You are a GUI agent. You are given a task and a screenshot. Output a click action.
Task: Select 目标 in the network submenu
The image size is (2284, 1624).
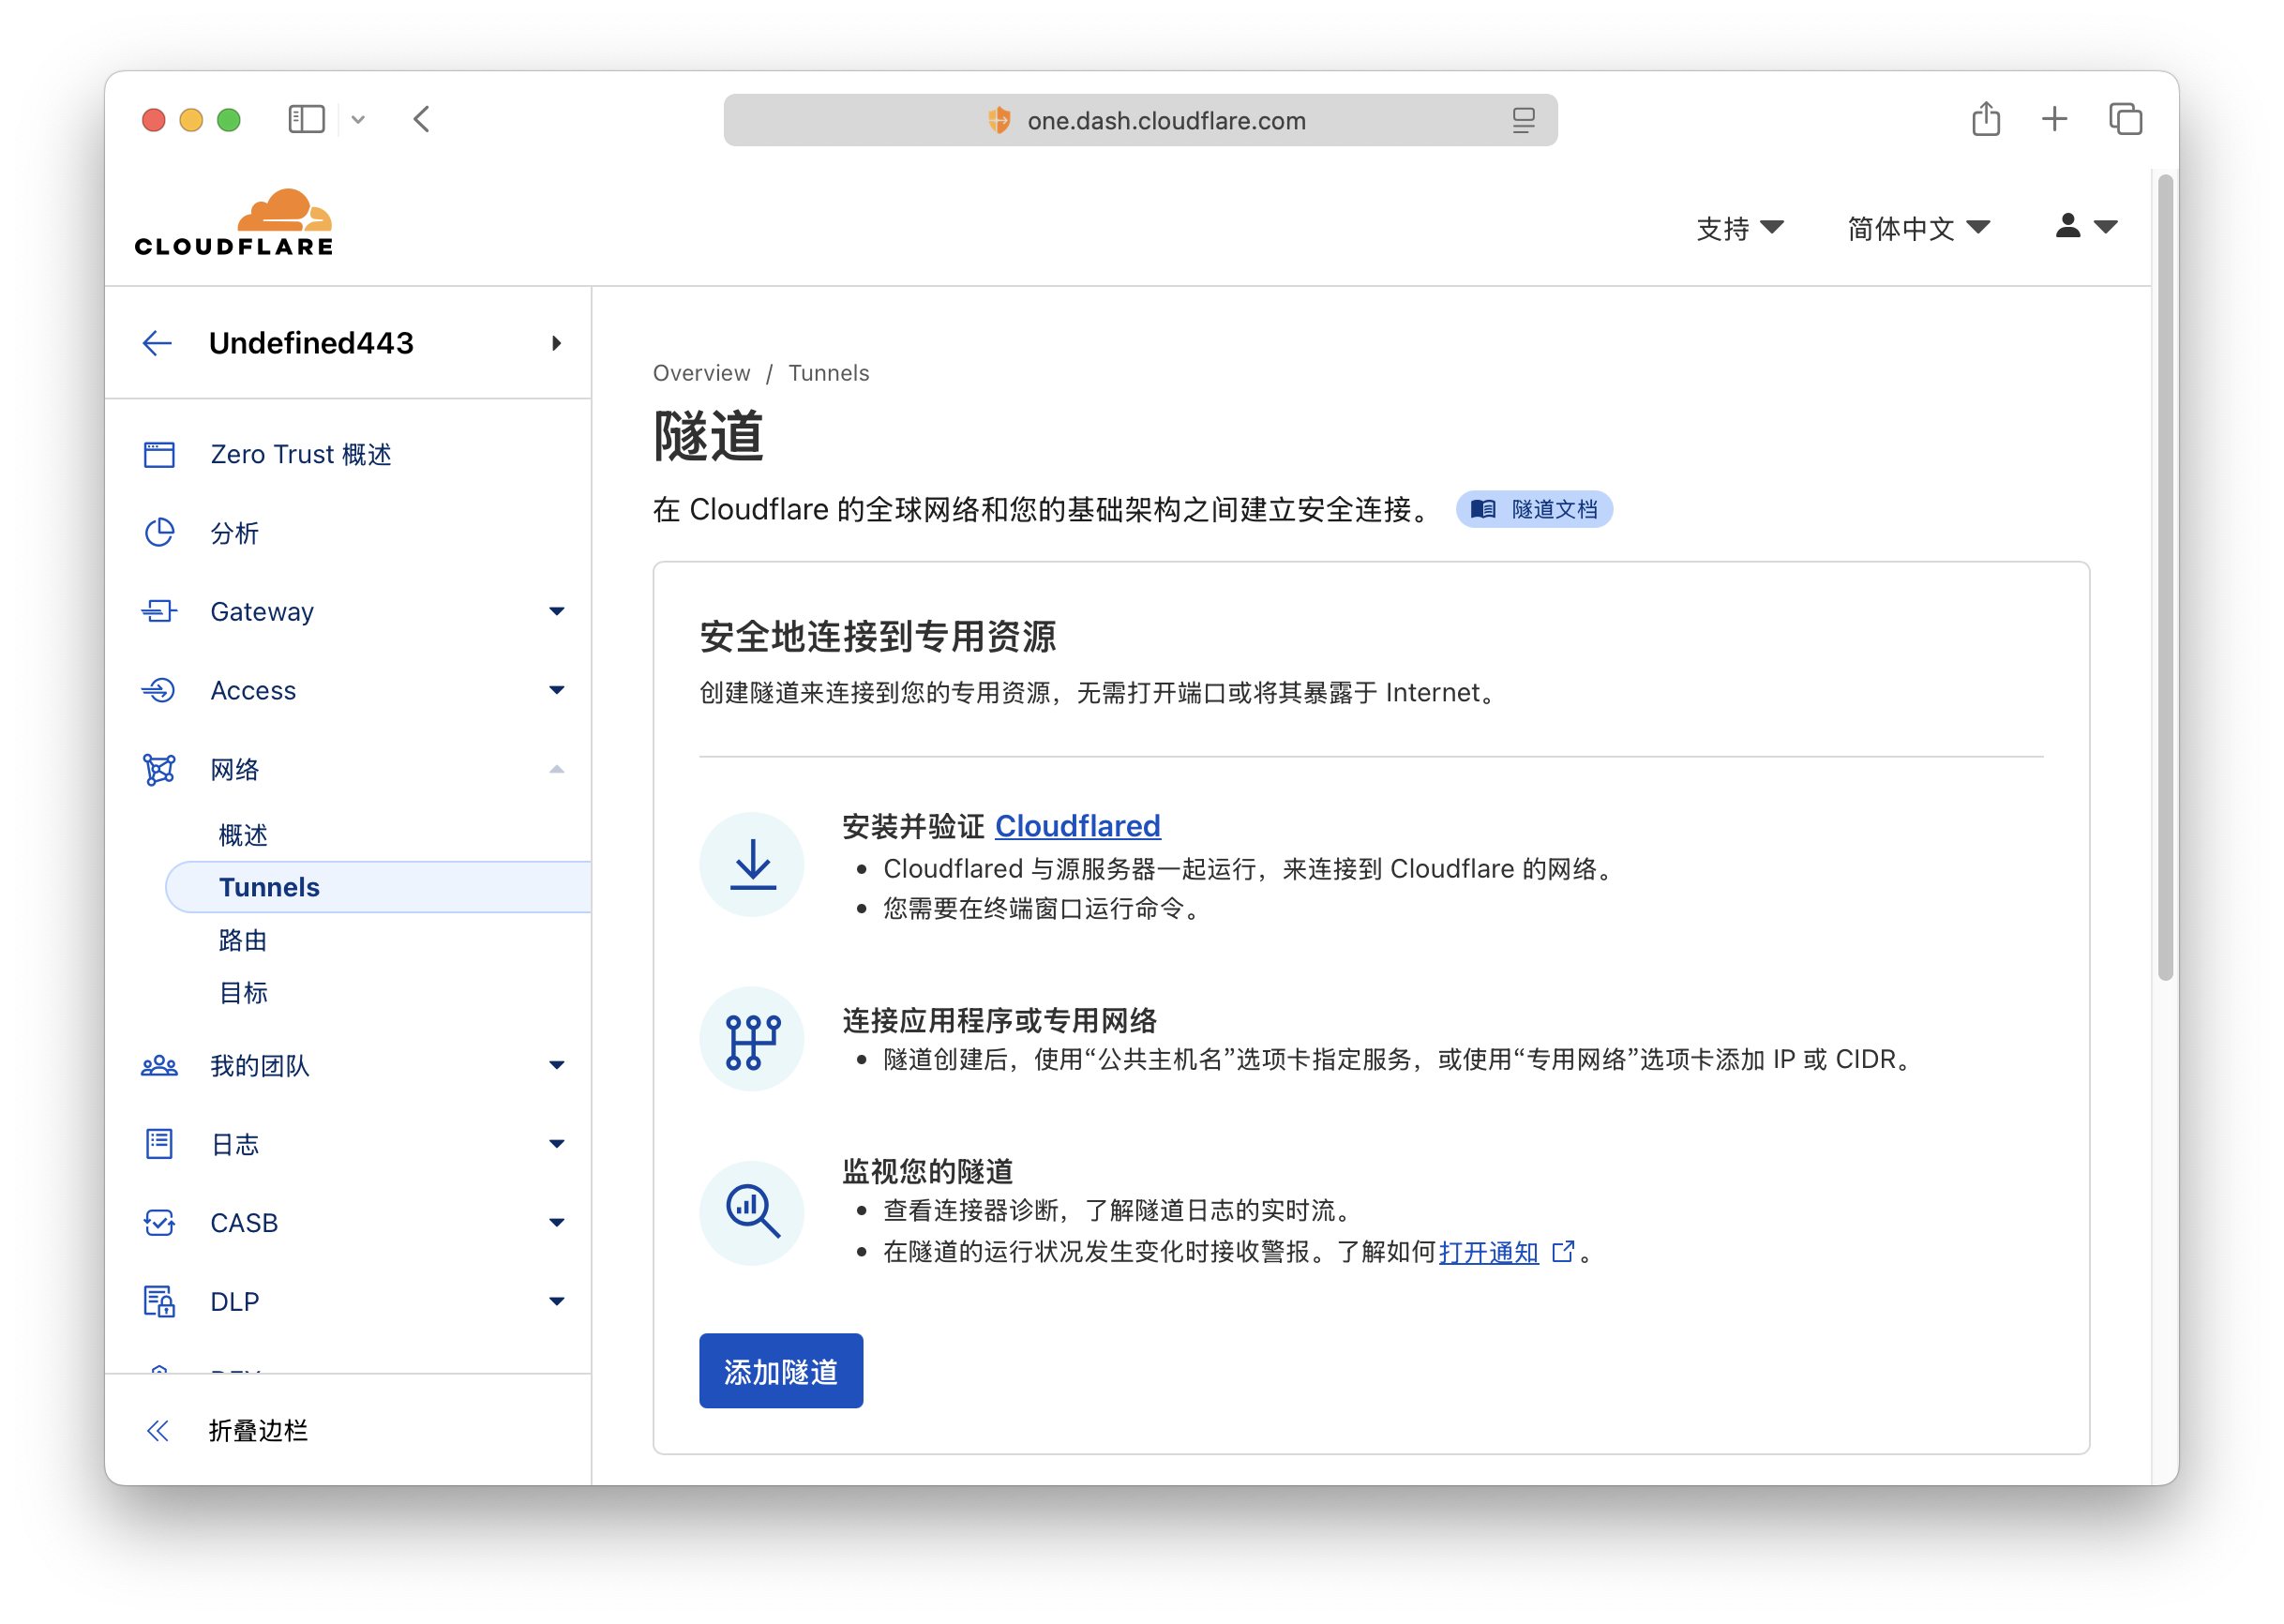click(x=243, y=993)
